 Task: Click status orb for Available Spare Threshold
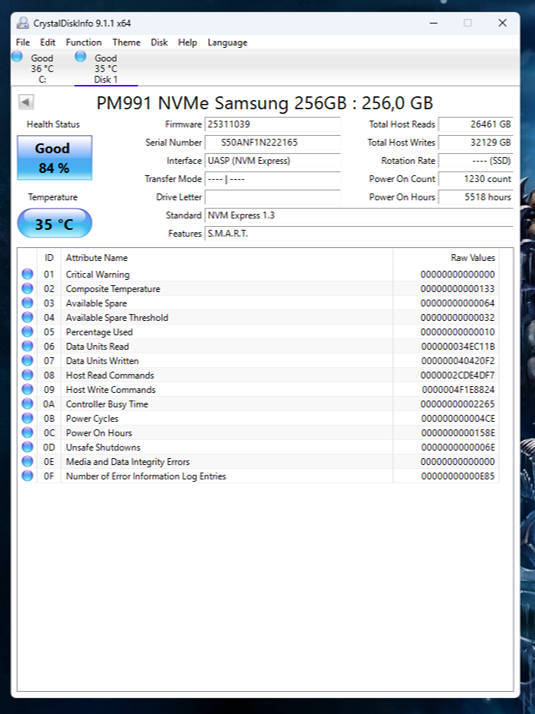[x=27, y=317]
